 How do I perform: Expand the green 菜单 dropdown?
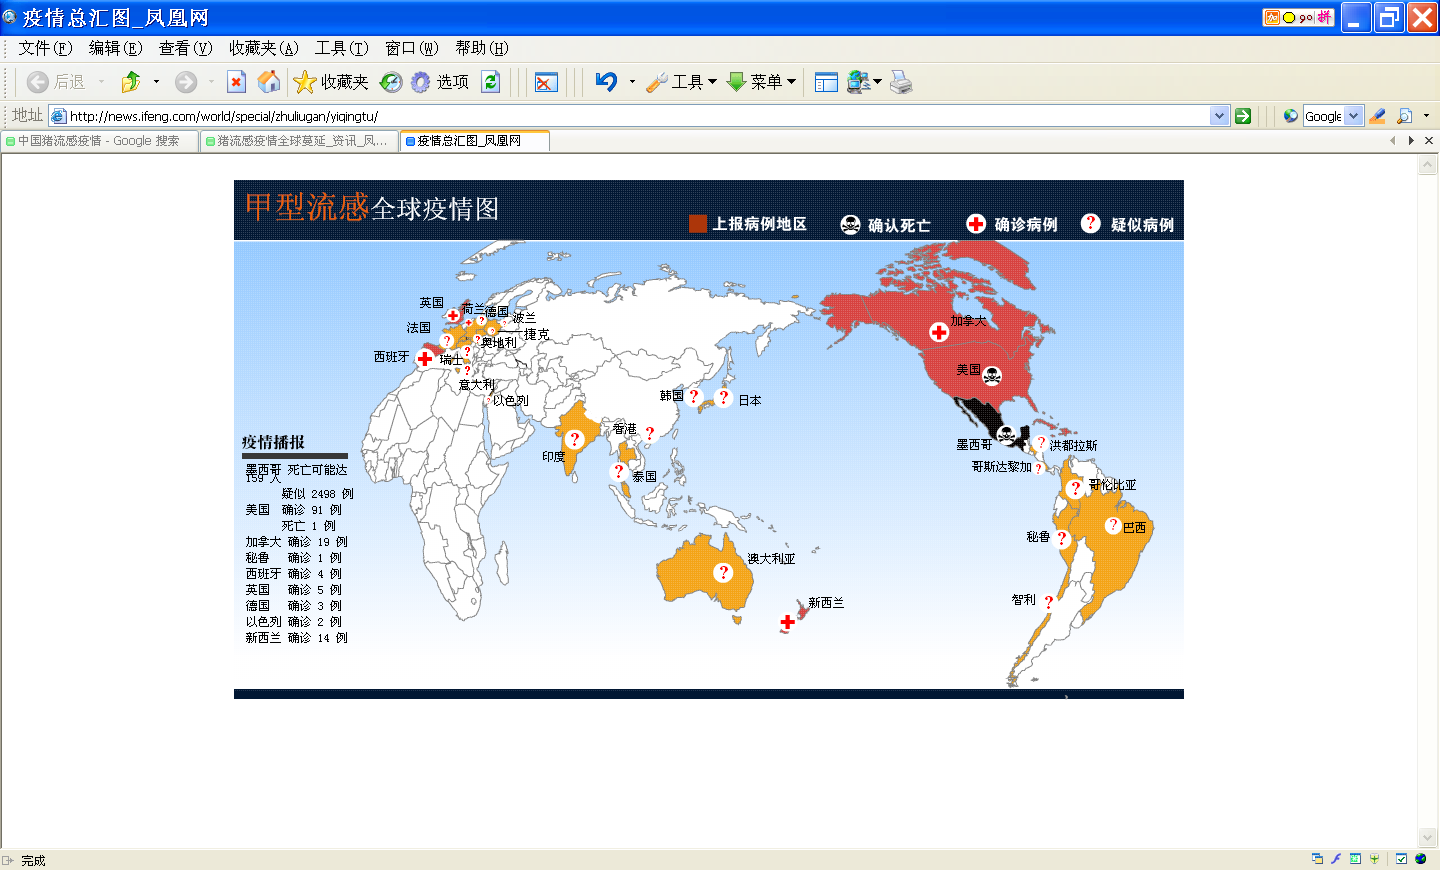pyautogui.click(x=761, y=82)
